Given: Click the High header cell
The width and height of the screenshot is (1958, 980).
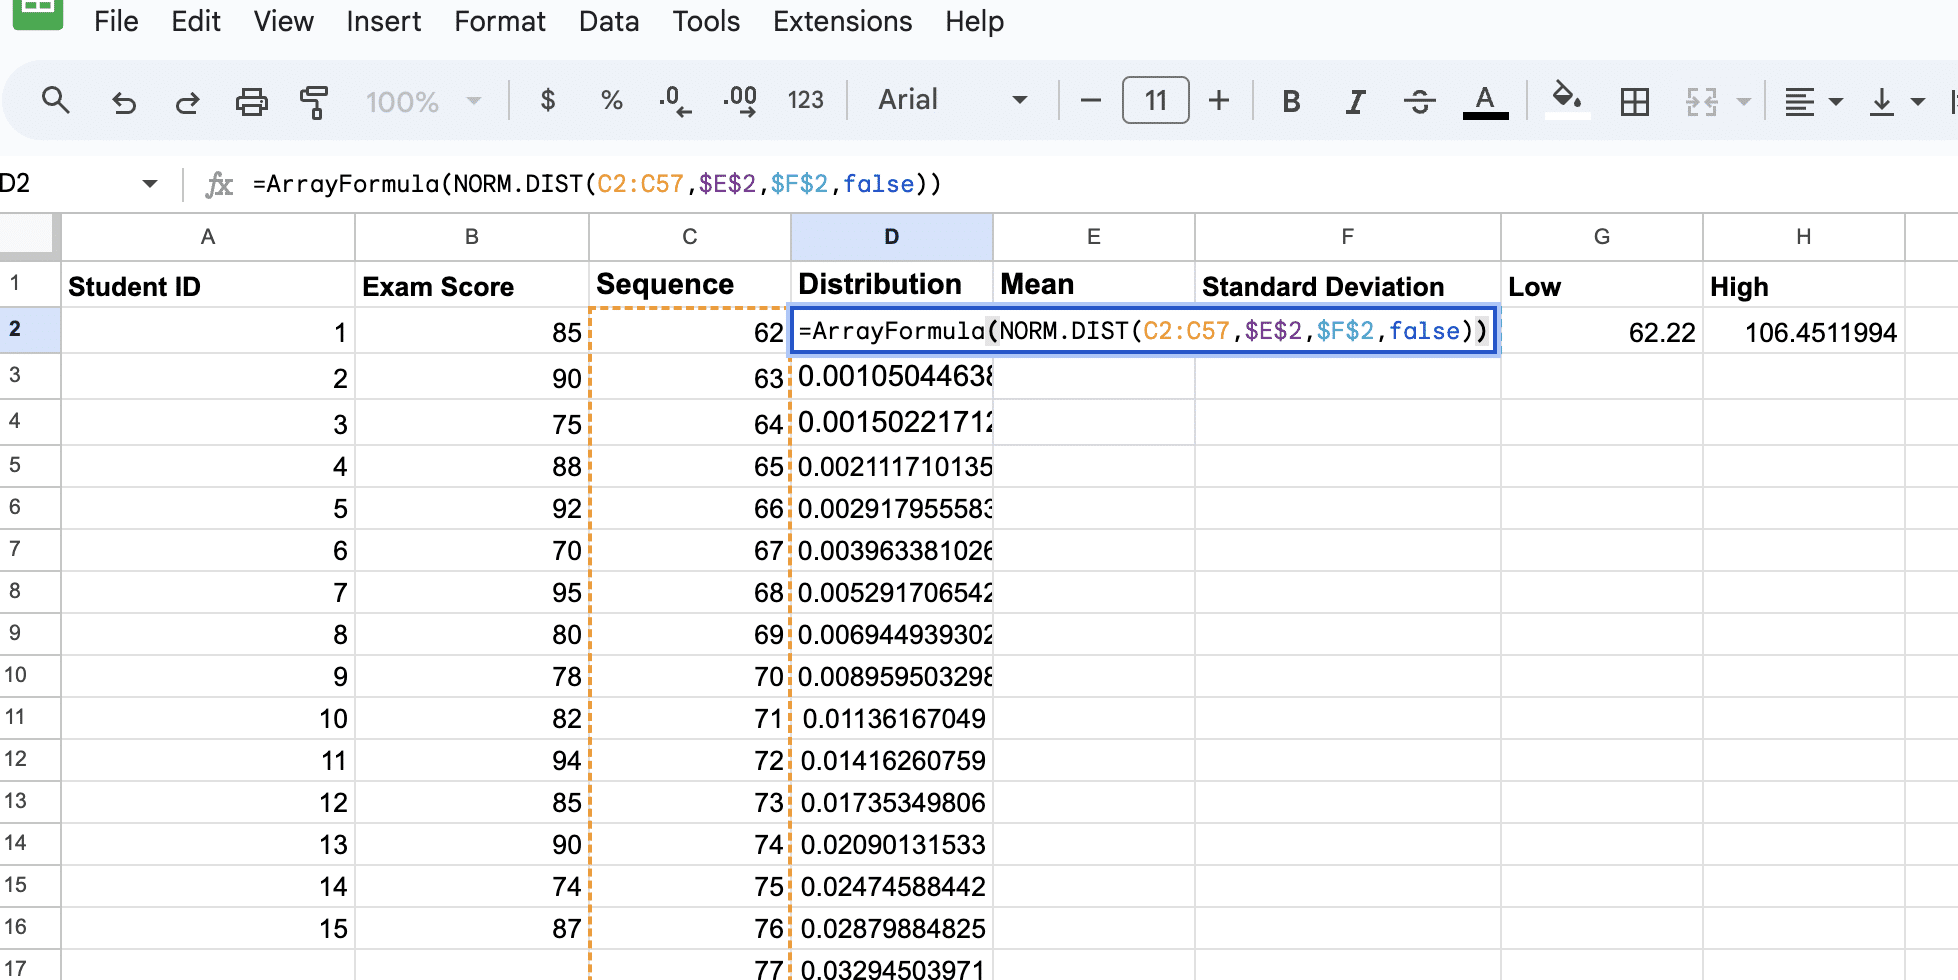Looking at the screenshot, I should click(x=1803, y=286).
